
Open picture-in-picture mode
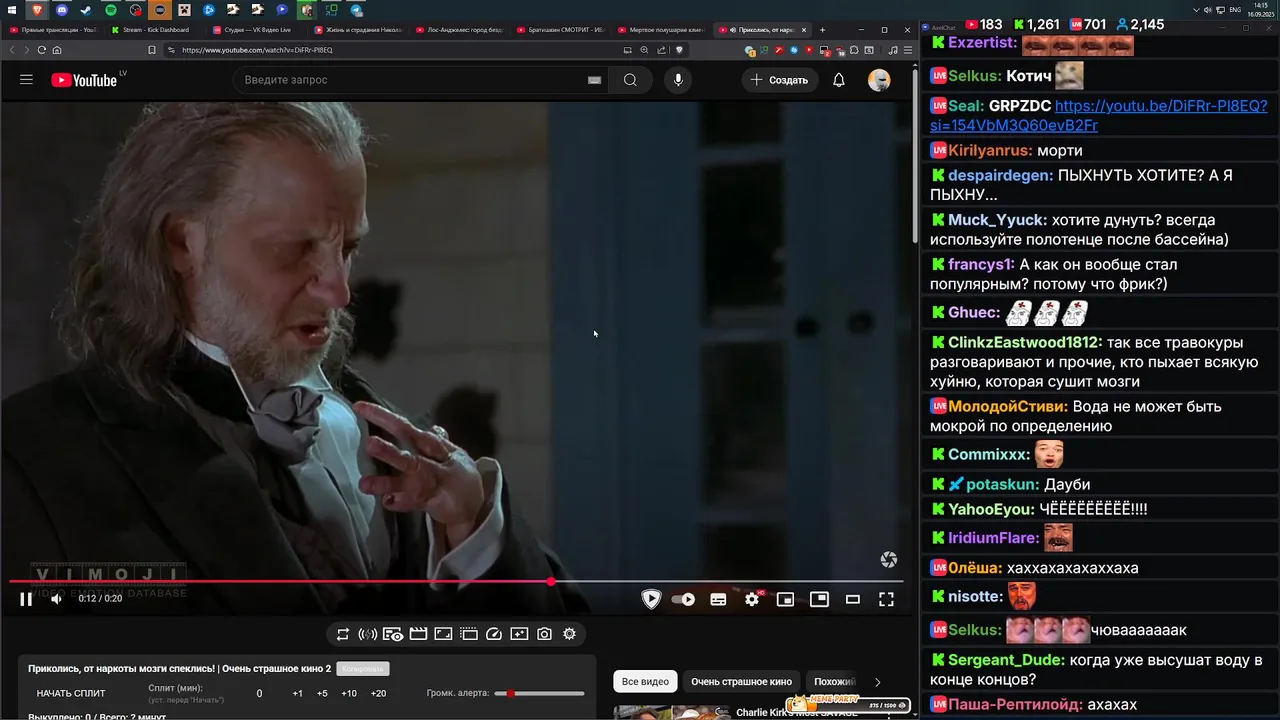click(819, 599)
